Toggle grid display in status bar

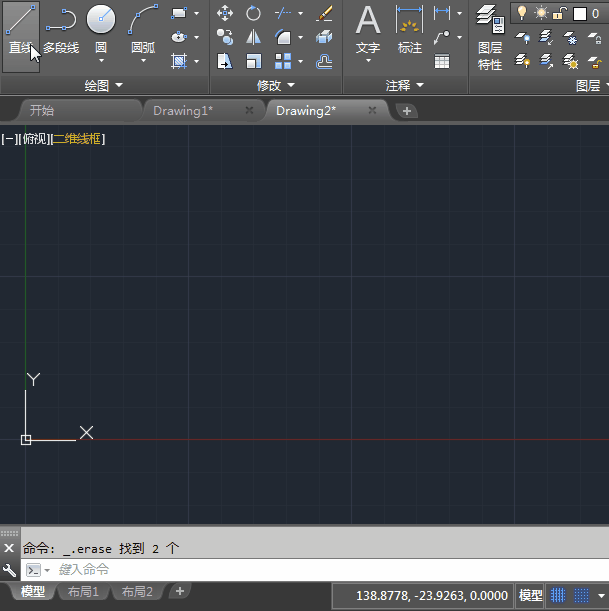coord(558,595)
